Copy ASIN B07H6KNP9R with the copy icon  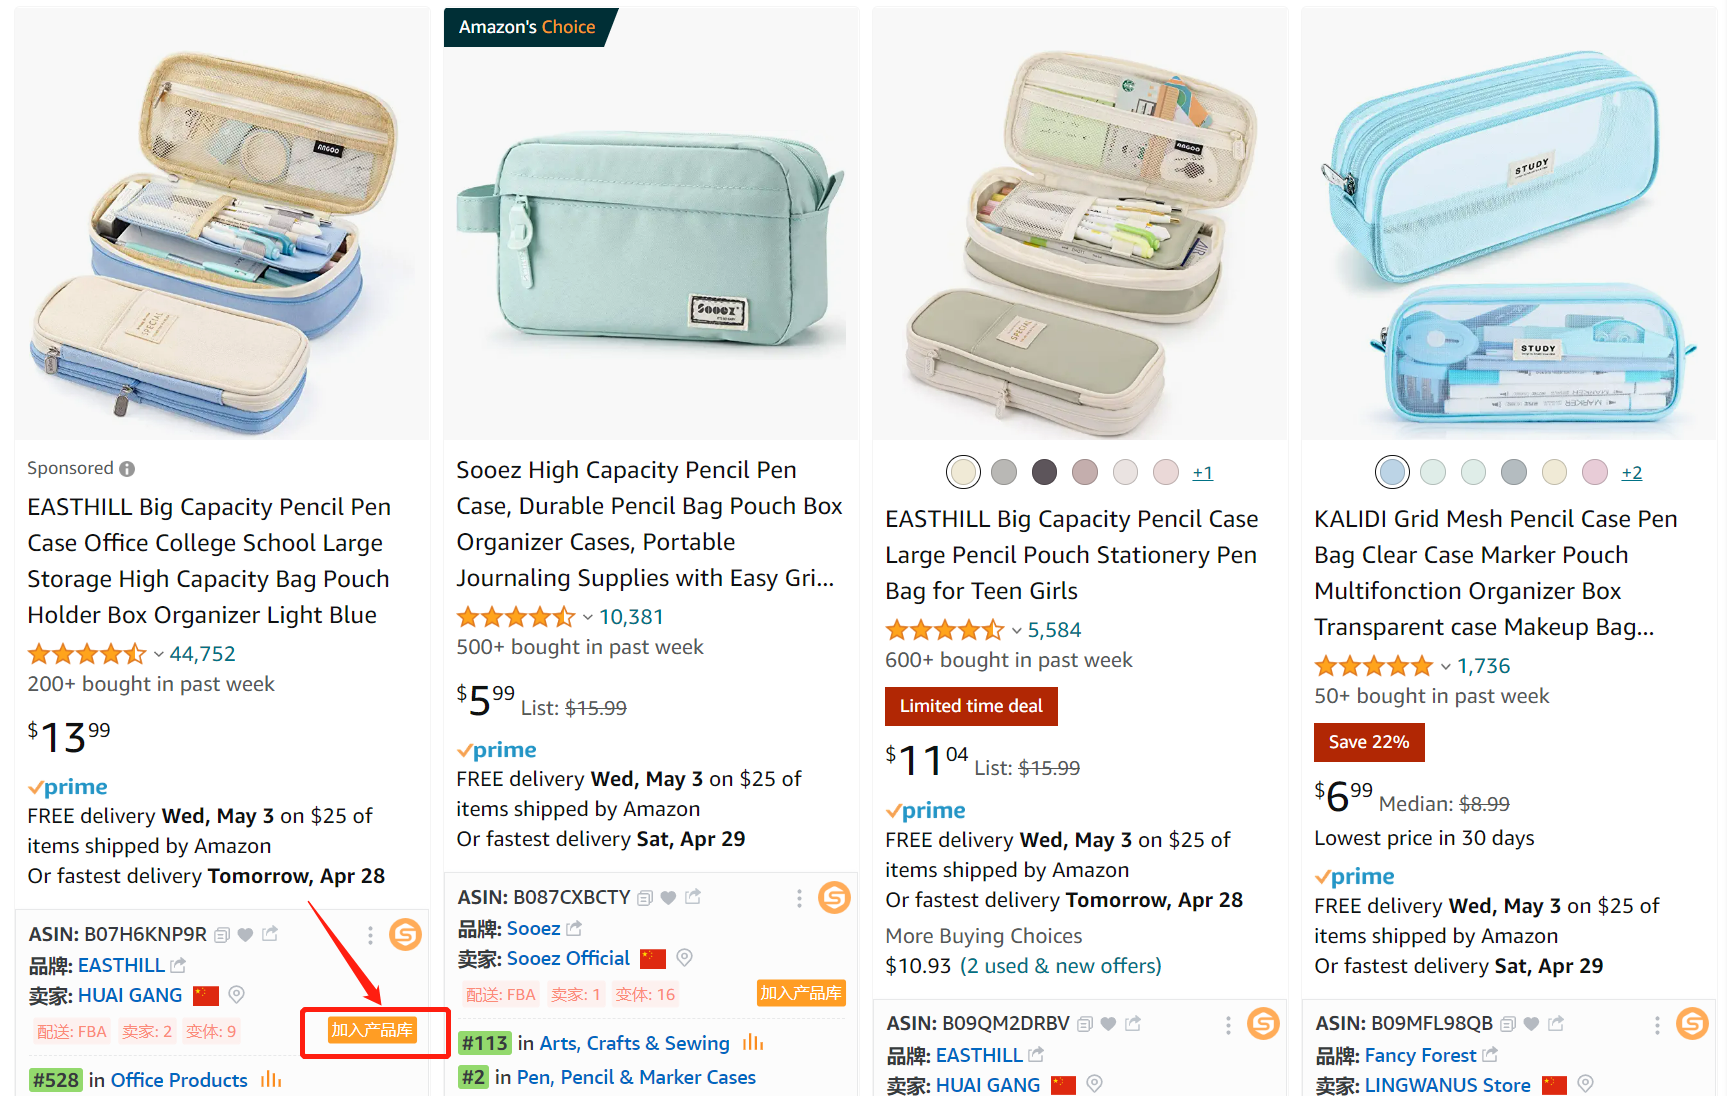222,935
